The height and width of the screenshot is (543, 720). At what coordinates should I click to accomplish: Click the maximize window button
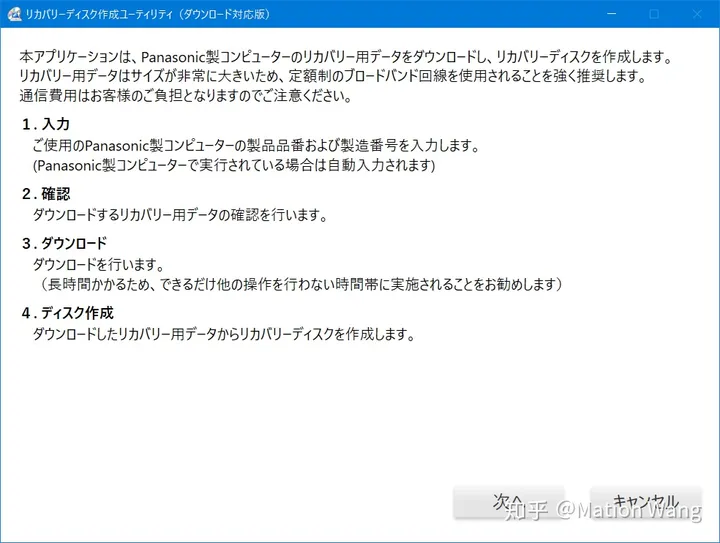tap(654, 14)
